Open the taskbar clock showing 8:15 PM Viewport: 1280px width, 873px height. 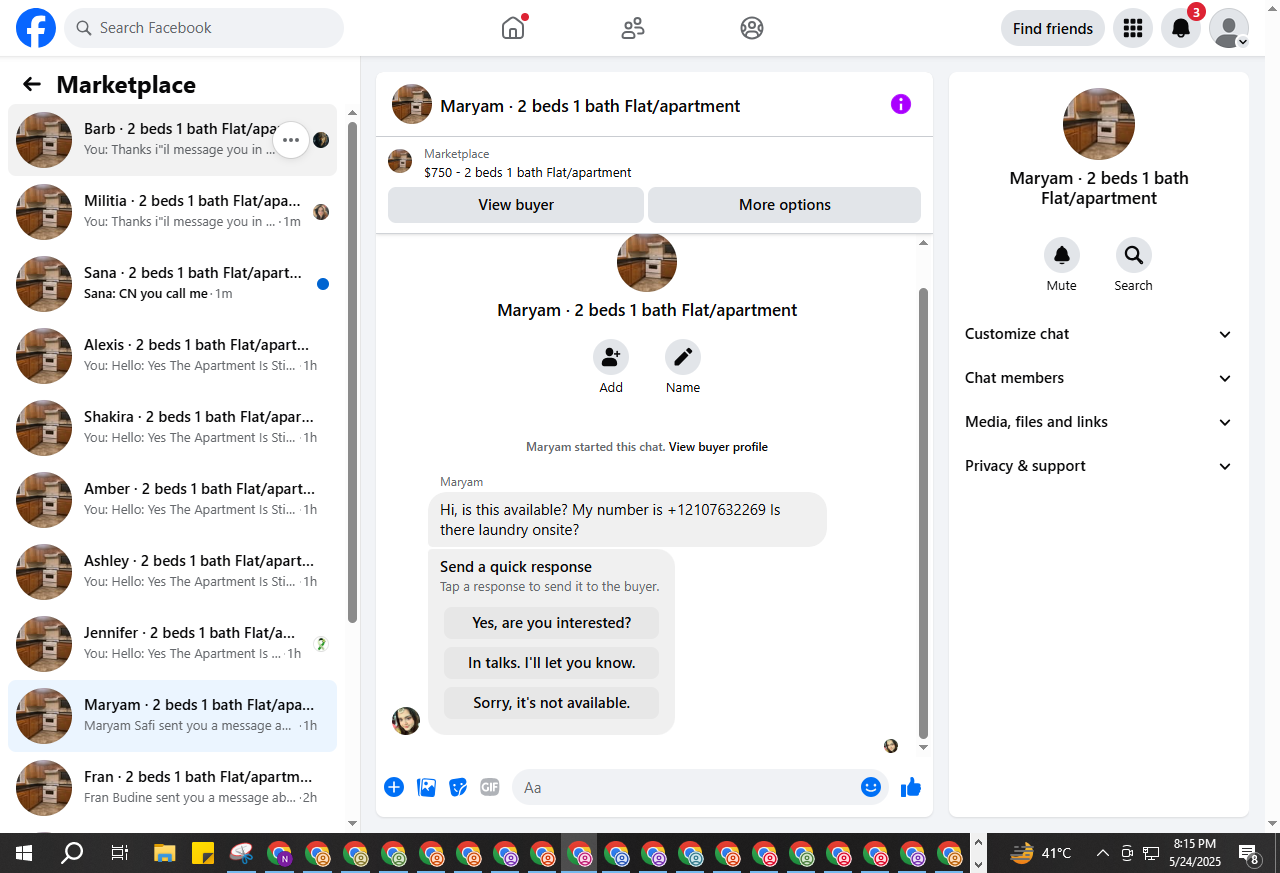(1195, 853)
